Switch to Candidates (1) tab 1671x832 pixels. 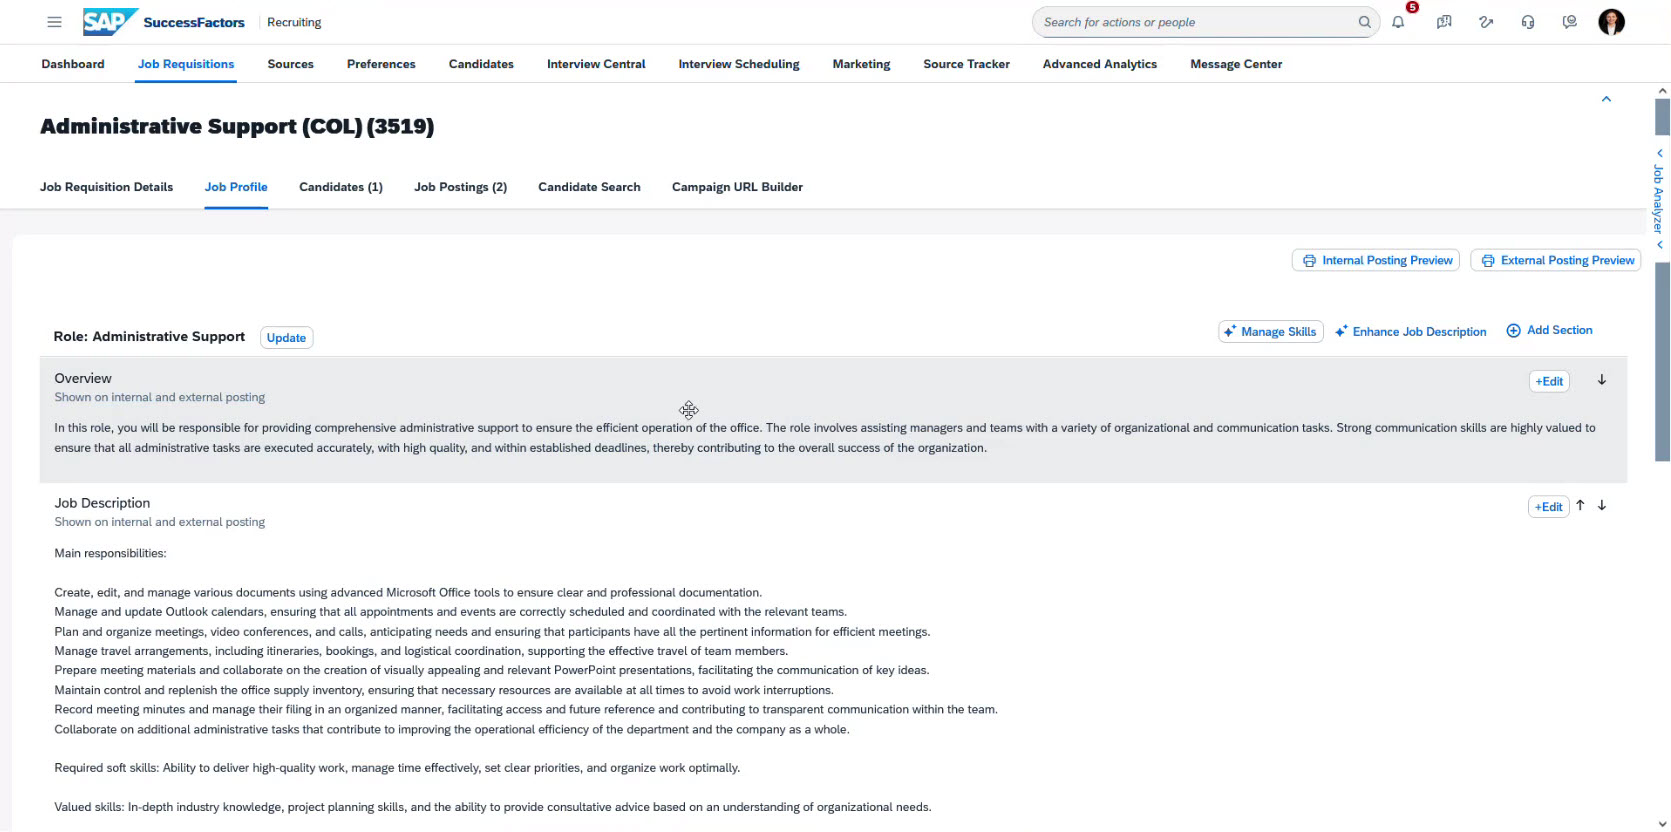pyautogui.click(x=340, y=187)
